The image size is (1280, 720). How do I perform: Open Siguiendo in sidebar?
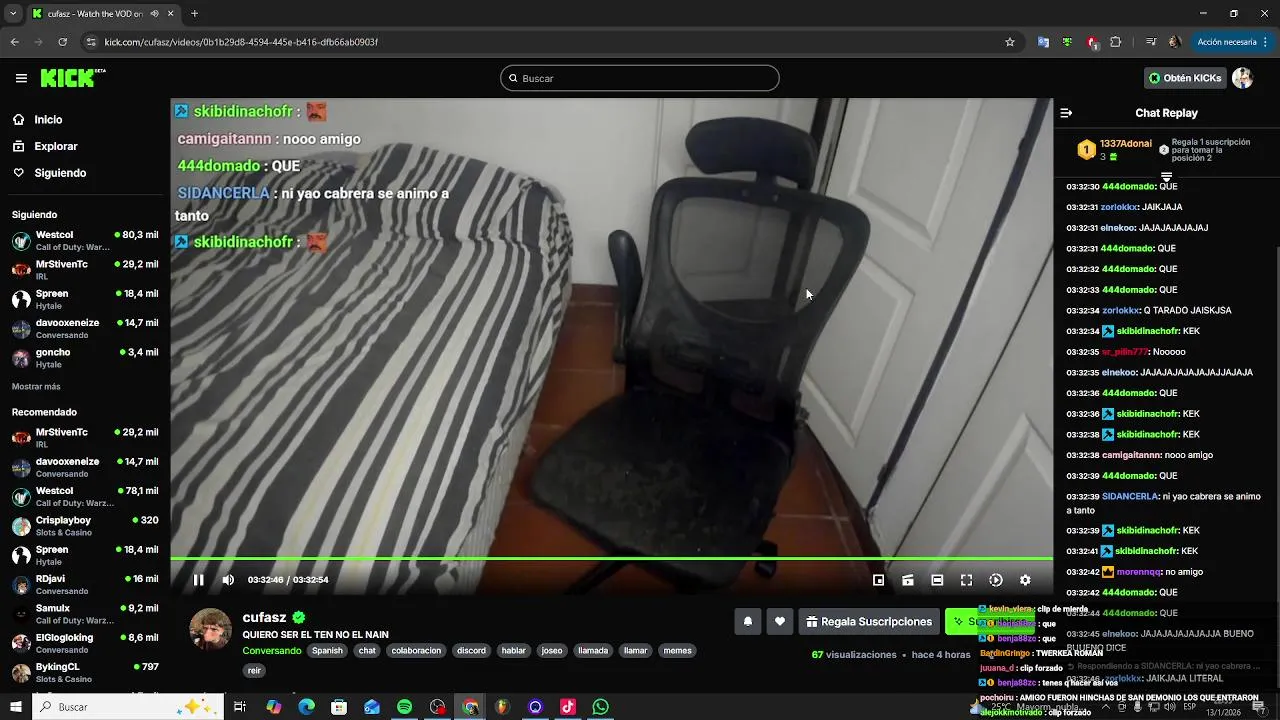pyautogui.click(x=60, y=173)
